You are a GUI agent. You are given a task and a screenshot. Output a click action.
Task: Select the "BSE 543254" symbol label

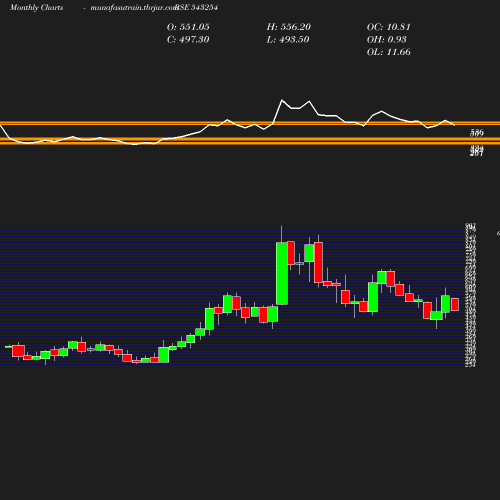point(197,8)
